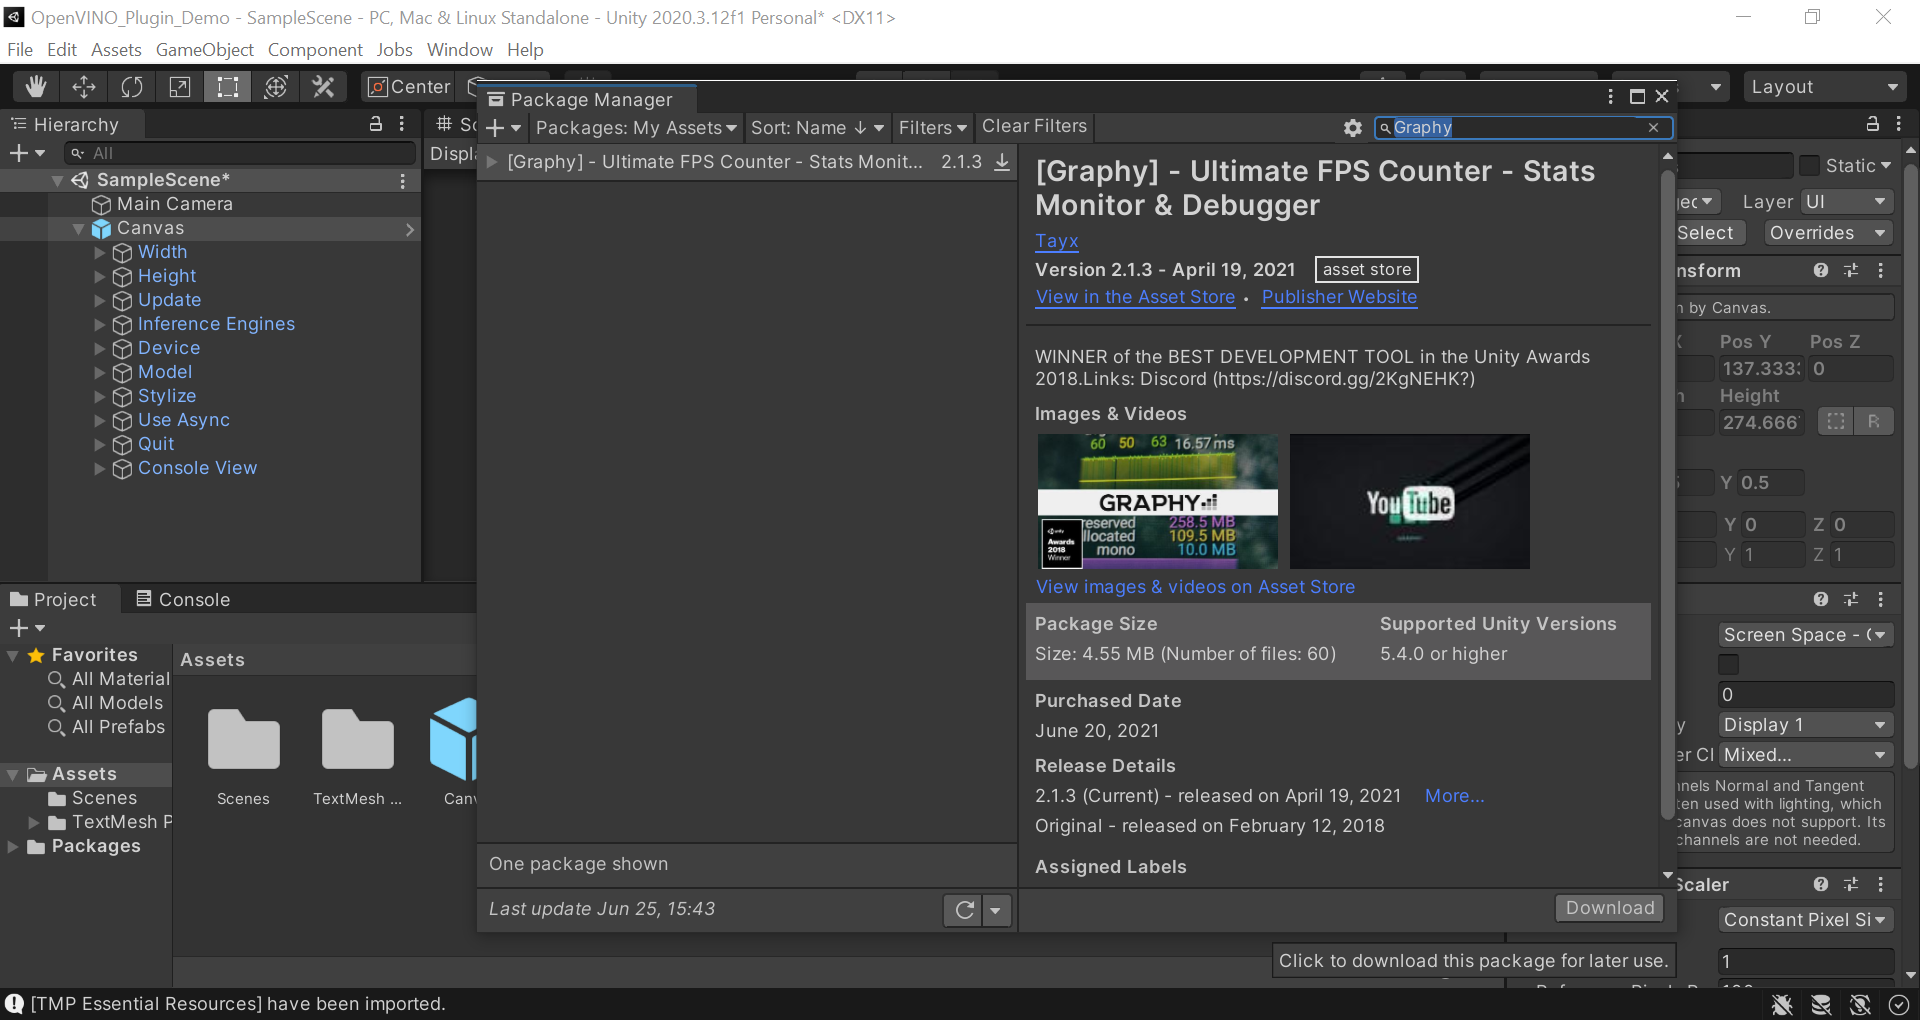Viewport: 1920px width, 1020px height.
Task: Switch to the Console tab
Action: click(x=183, y=600)
